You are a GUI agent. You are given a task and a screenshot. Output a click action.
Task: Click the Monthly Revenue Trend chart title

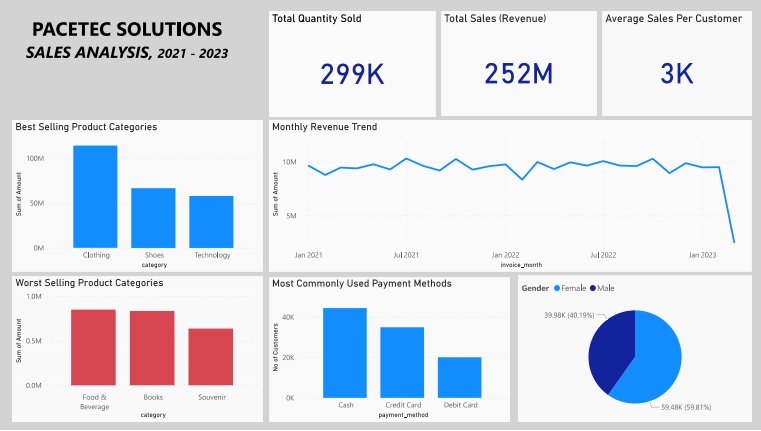click(323, 127)
